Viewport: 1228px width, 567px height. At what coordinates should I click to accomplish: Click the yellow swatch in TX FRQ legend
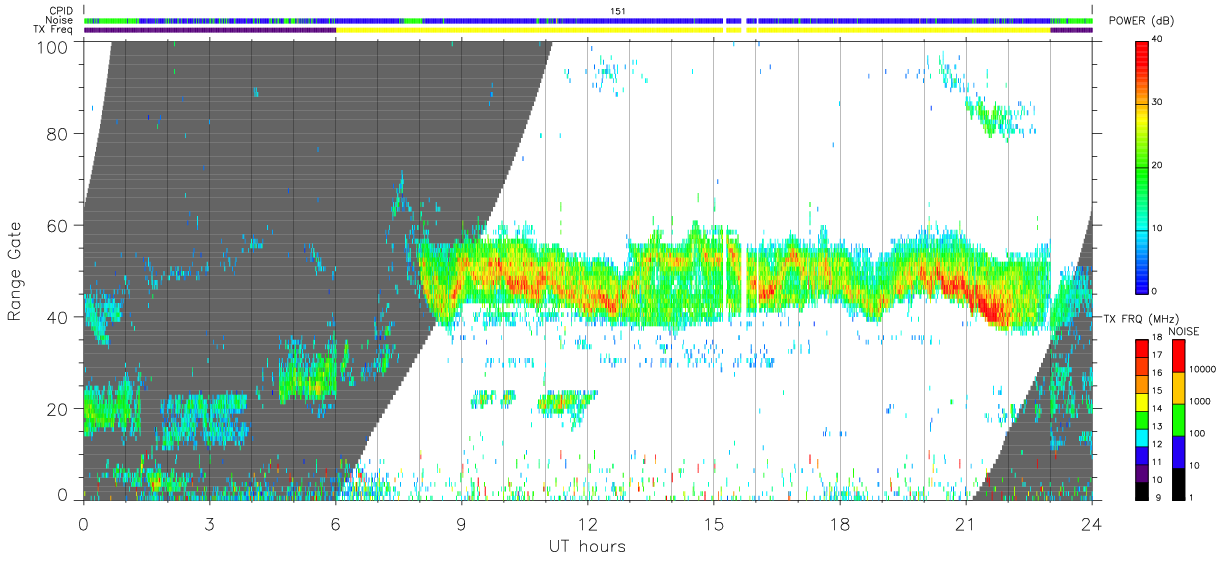[1142, 401]
